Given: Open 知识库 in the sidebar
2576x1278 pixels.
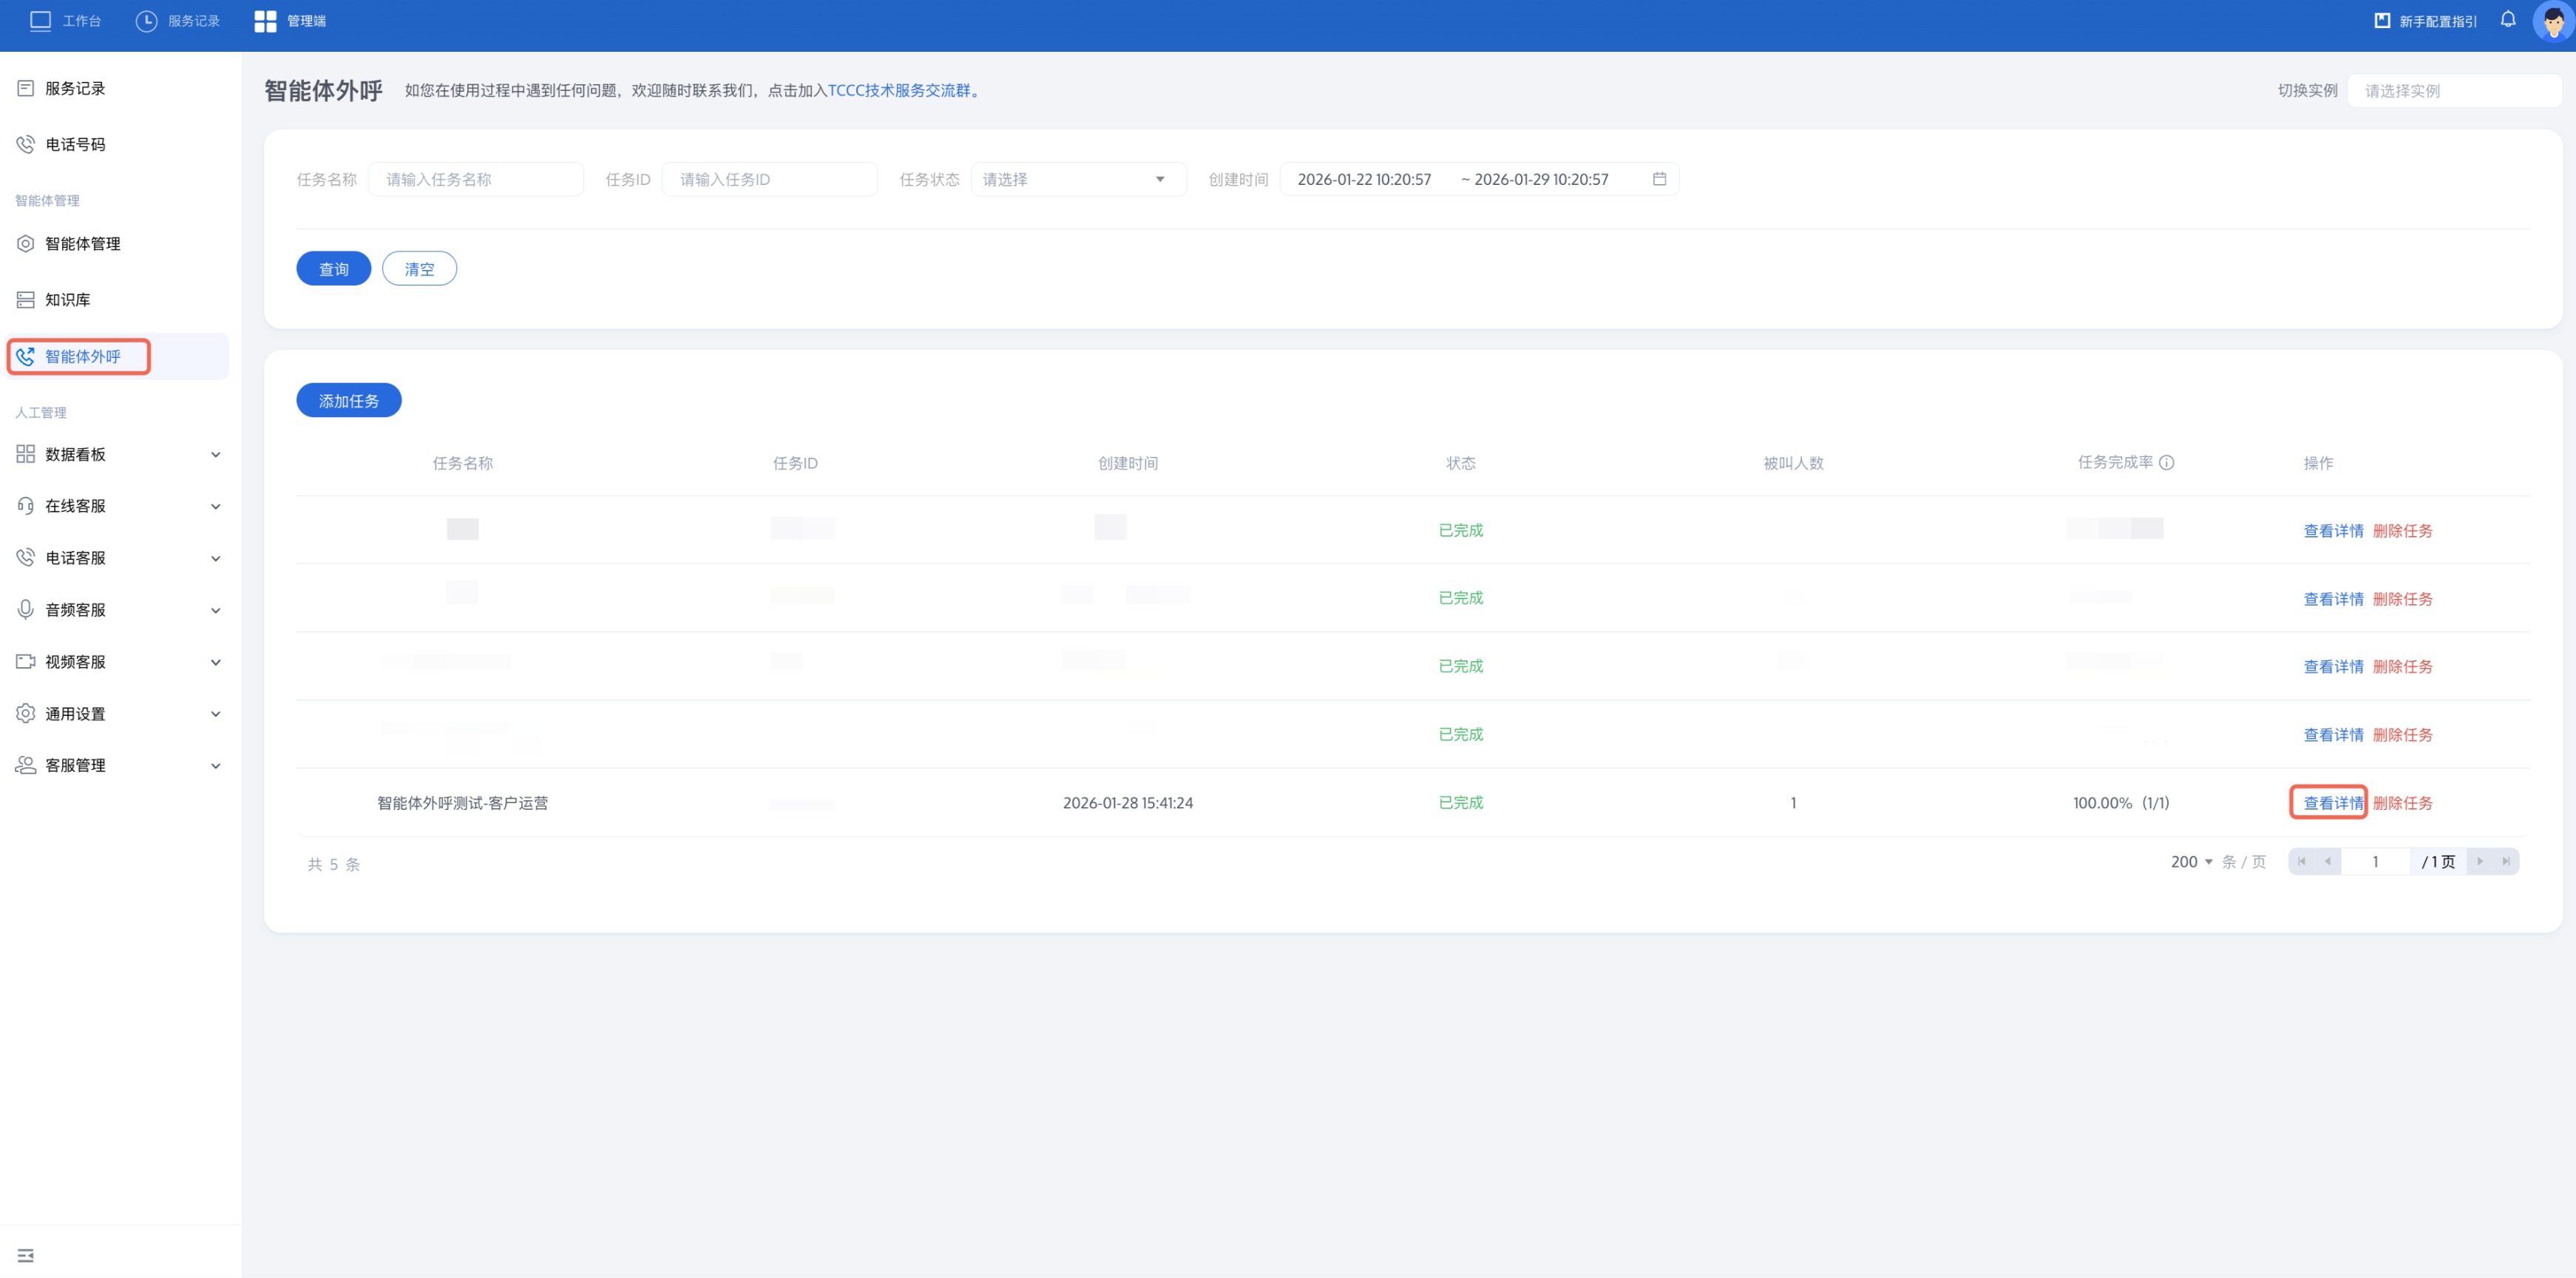Looking at the screenshot, I should tap(67, 300).
